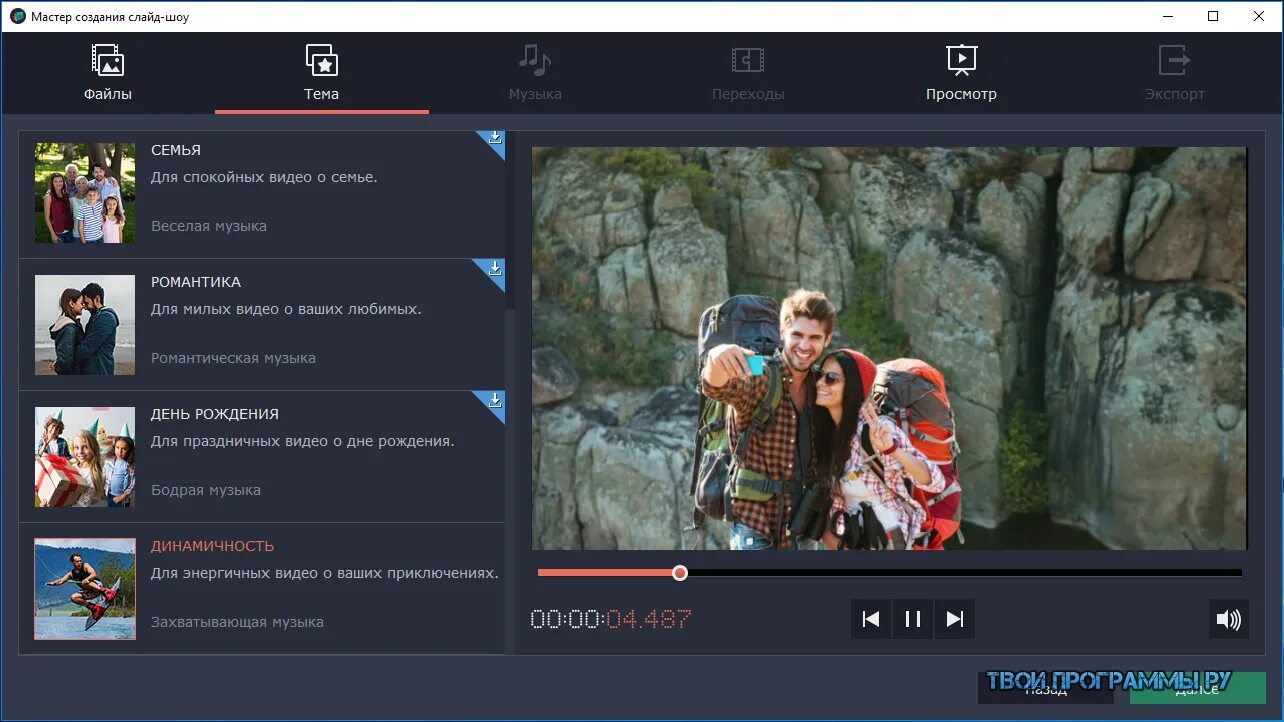1284x722 pixels.
Task: Click the Назад button
Action: point(1045,688)
